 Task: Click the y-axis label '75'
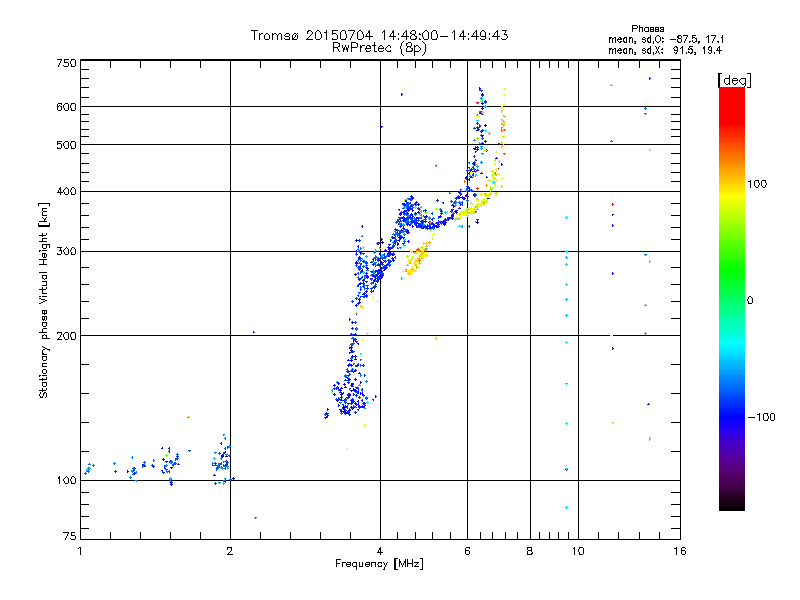(x=70, y=536)
